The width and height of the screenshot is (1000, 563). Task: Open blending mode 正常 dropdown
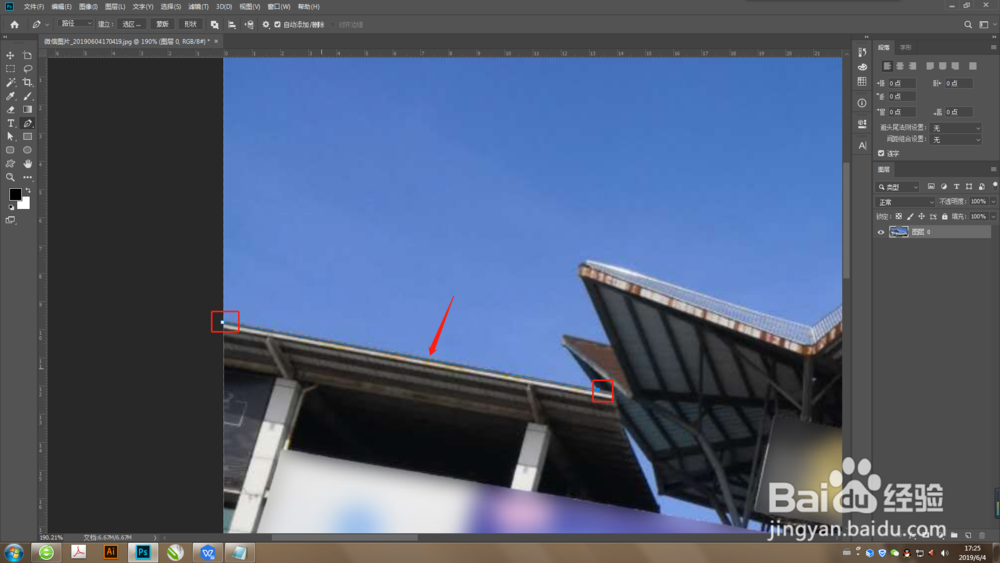[906, 201]
